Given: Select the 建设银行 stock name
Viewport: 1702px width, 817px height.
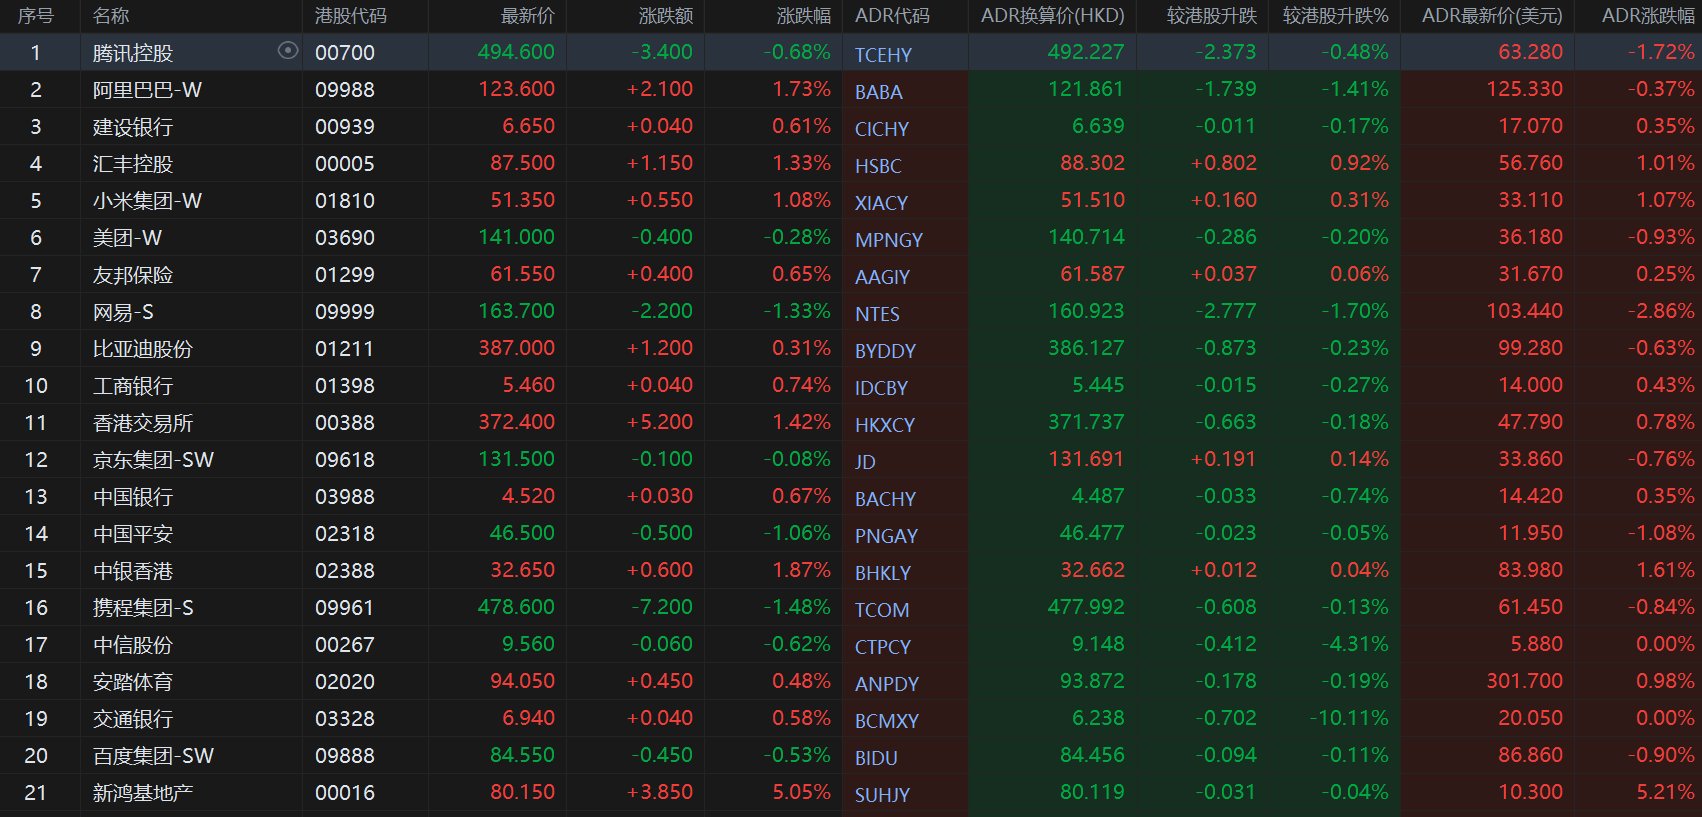Looking at the screenshot, I should pos(133,127).
